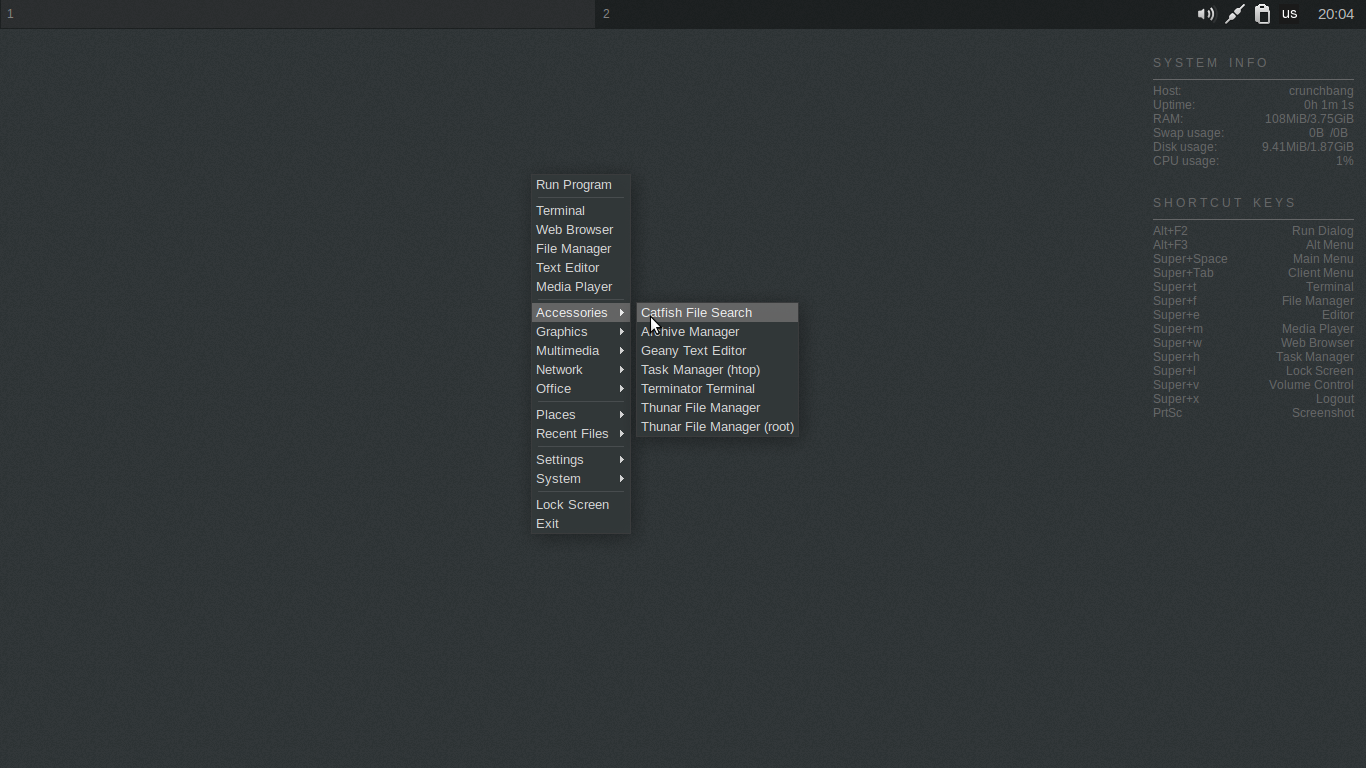The width and height of the screenshot is (1366, 768).
Task: Click Lock Screen in the menu
Action: [x=572, y=504]
